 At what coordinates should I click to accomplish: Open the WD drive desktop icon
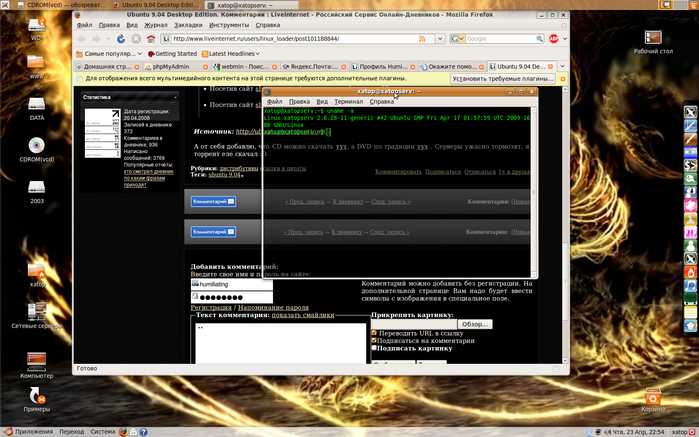[x=37, y=29]
